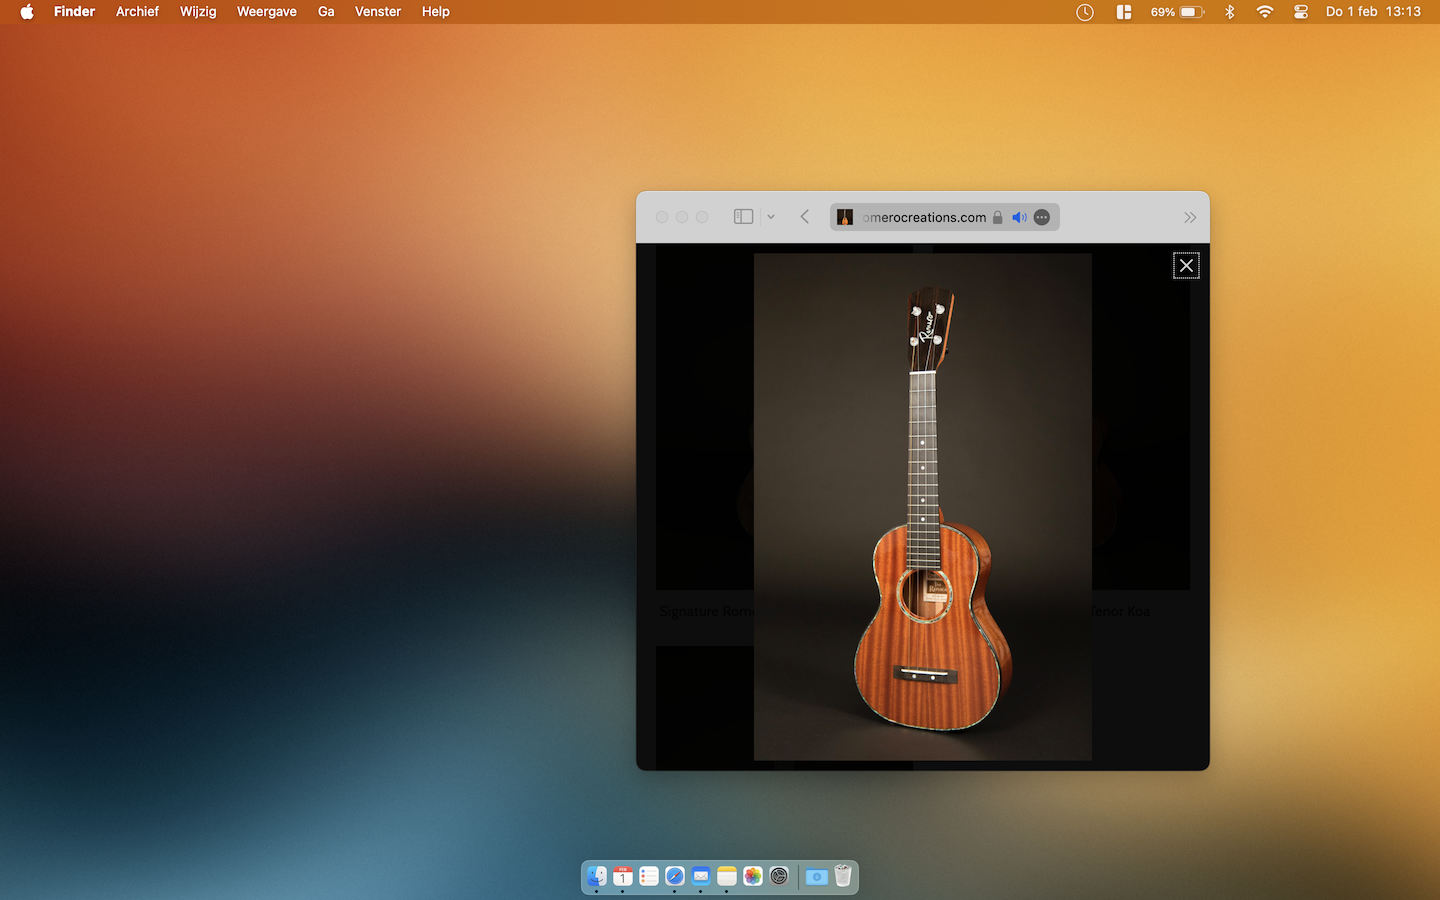Open the Help menu
The image size is (1440, 900).
click(436, 12)
